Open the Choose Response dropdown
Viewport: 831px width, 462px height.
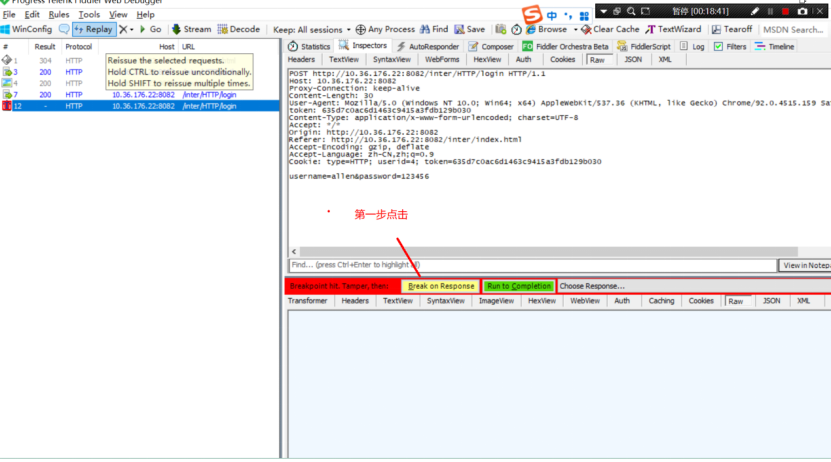693,286
